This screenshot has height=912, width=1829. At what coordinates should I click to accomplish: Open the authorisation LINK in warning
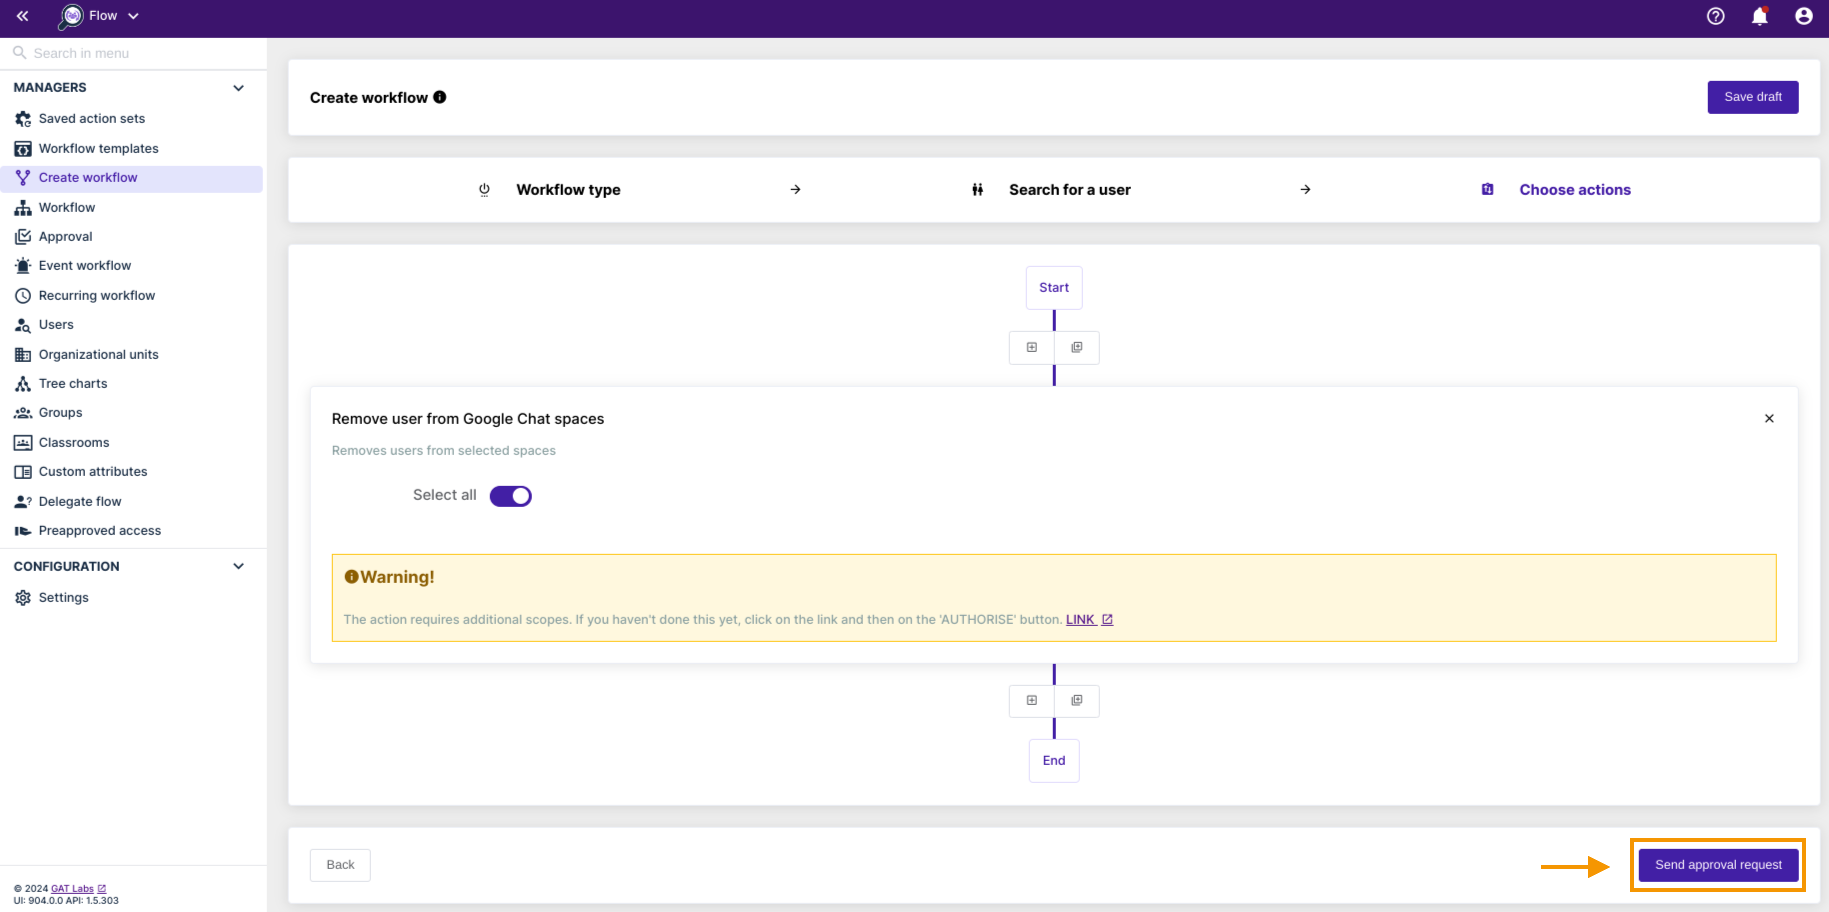(x=1089, y=620)
